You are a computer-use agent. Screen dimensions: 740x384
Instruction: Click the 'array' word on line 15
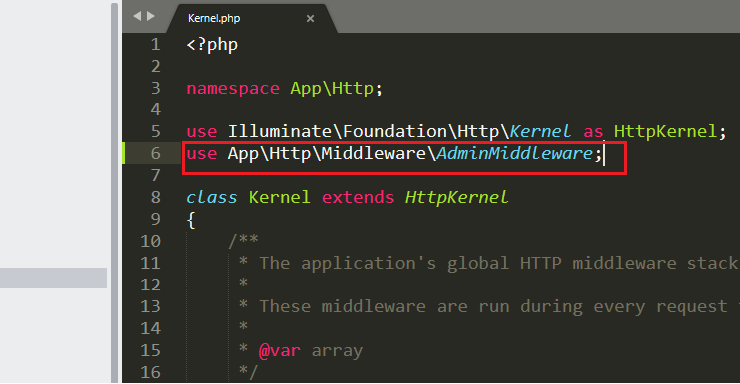tap(337, 351)
